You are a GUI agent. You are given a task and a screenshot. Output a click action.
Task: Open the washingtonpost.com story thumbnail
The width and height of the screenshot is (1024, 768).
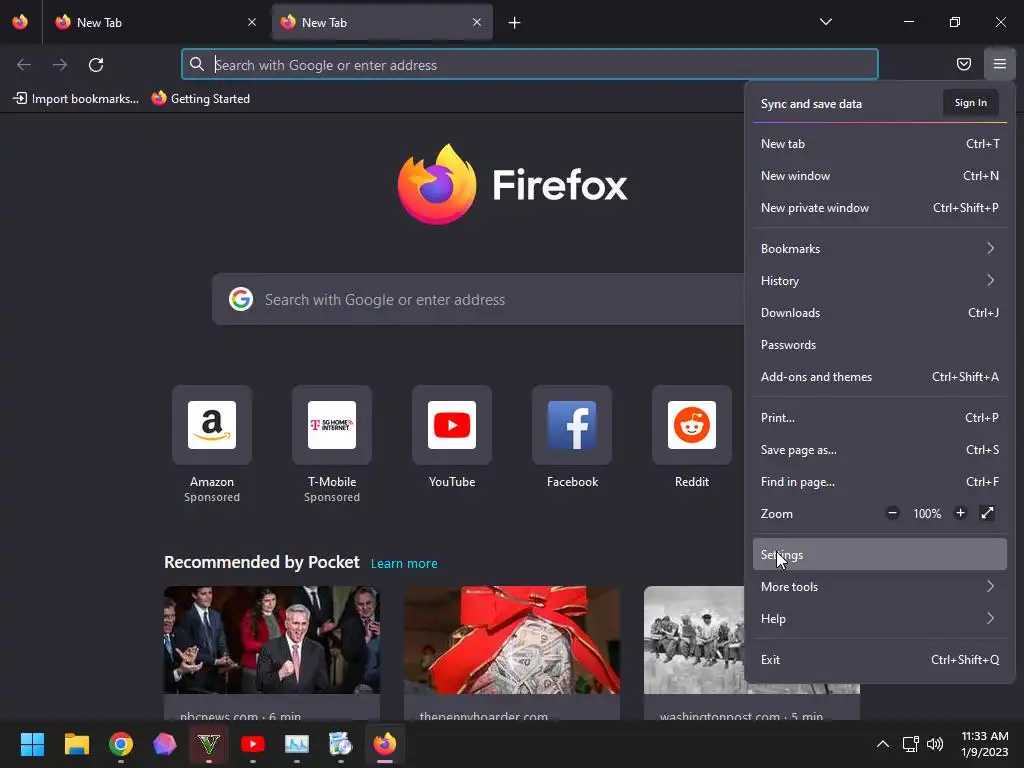(694, 640)
